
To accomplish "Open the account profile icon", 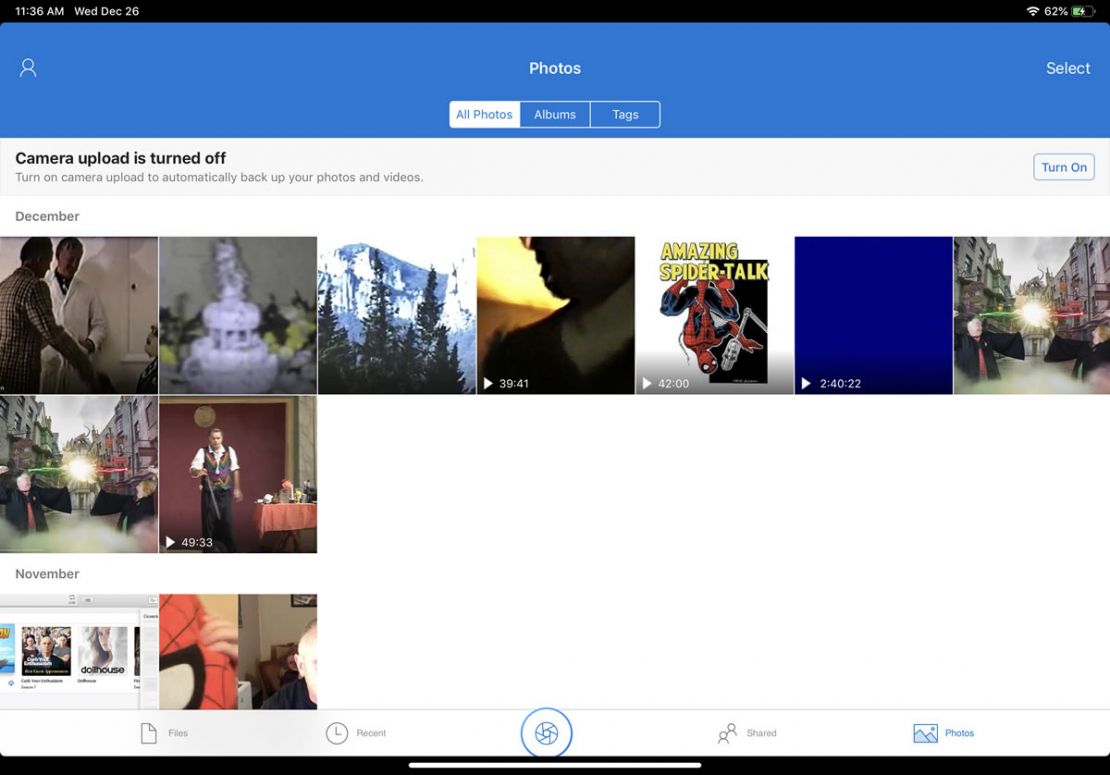I will pyautogui.click(x=27, y=67).
